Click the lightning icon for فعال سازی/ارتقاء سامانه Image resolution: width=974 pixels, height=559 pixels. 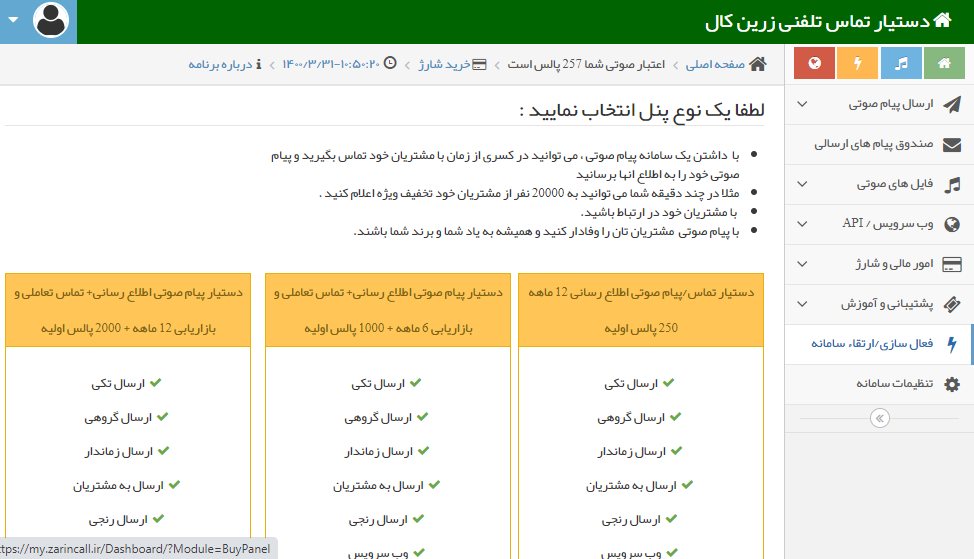(x=952, y=344)
